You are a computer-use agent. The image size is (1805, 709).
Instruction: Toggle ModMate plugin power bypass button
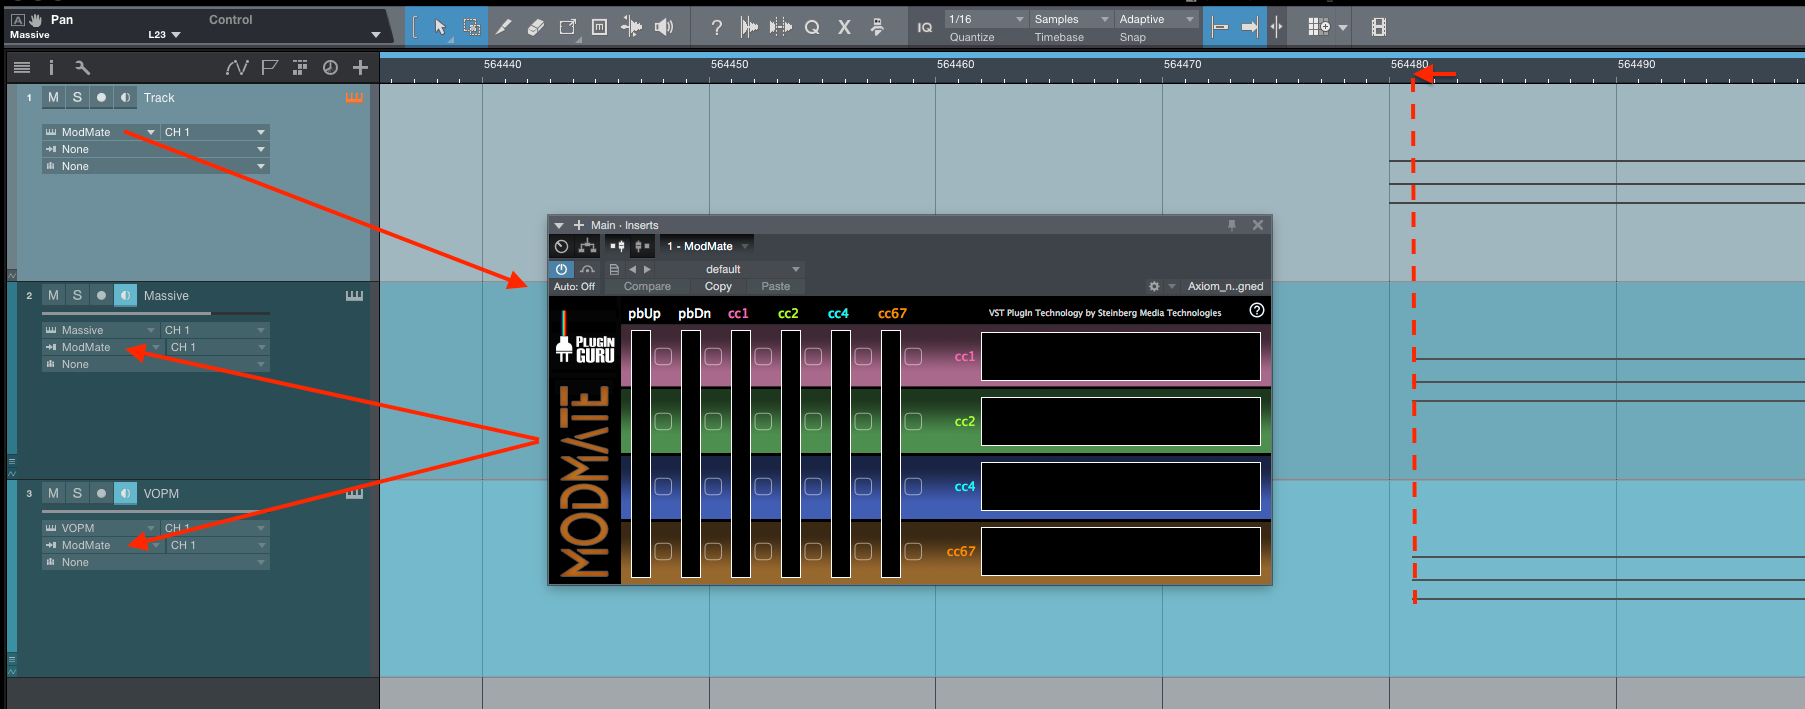[561, 269]
